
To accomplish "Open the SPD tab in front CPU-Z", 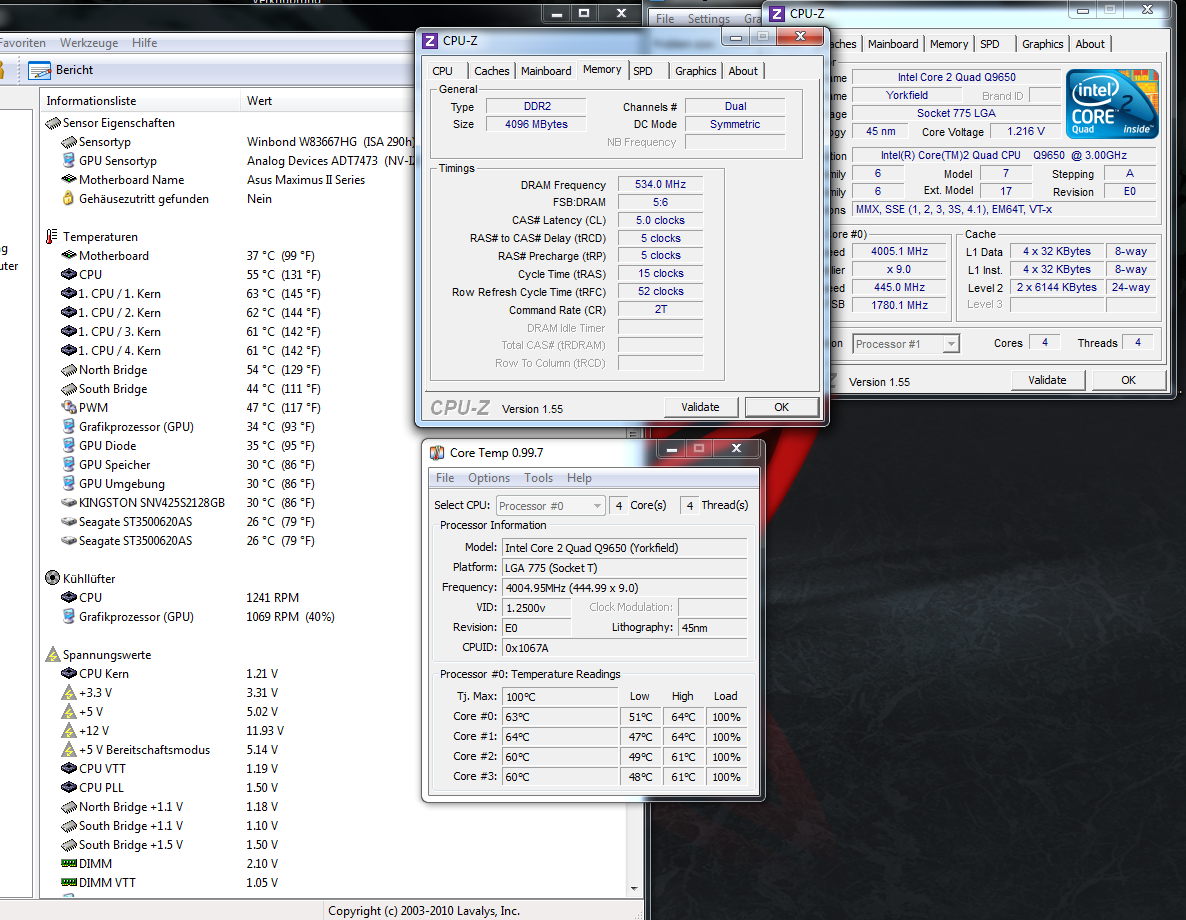I will (643, 70).
